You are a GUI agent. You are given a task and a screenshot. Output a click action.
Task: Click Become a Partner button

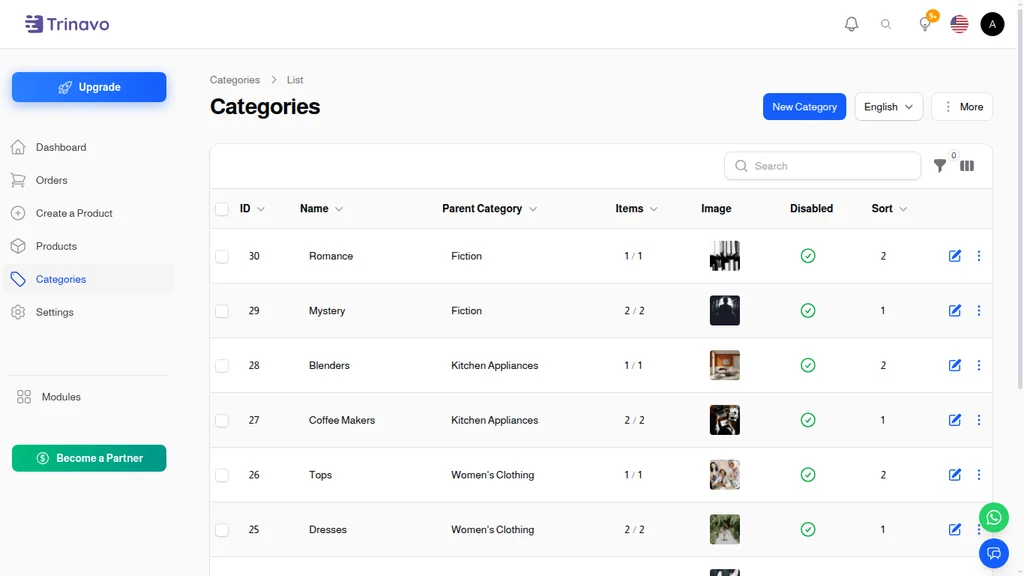pos(89,458)
